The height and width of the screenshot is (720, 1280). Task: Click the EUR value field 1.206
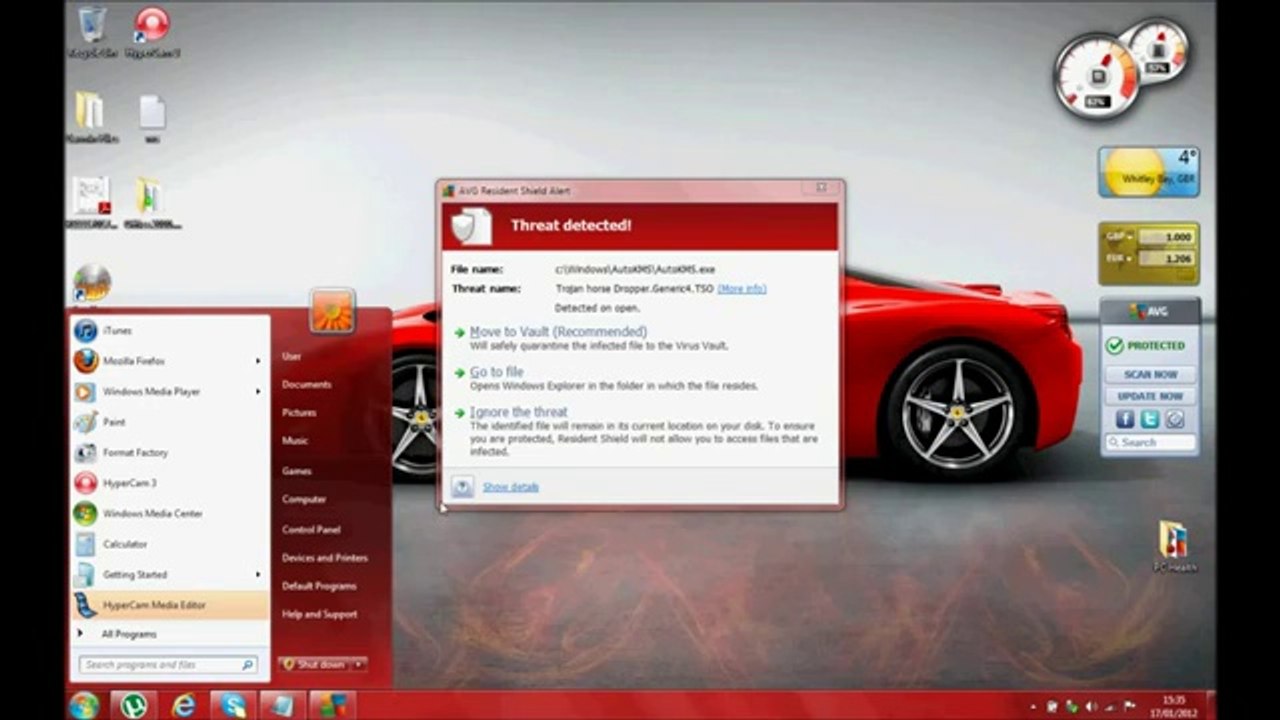coord(1166,259)
